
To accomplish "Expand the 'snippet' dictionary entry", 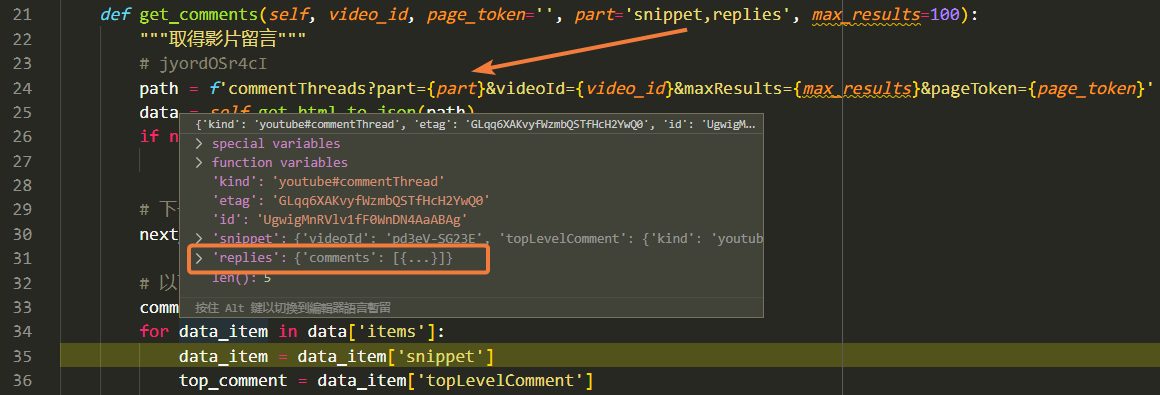I will (x=198, y=239).
